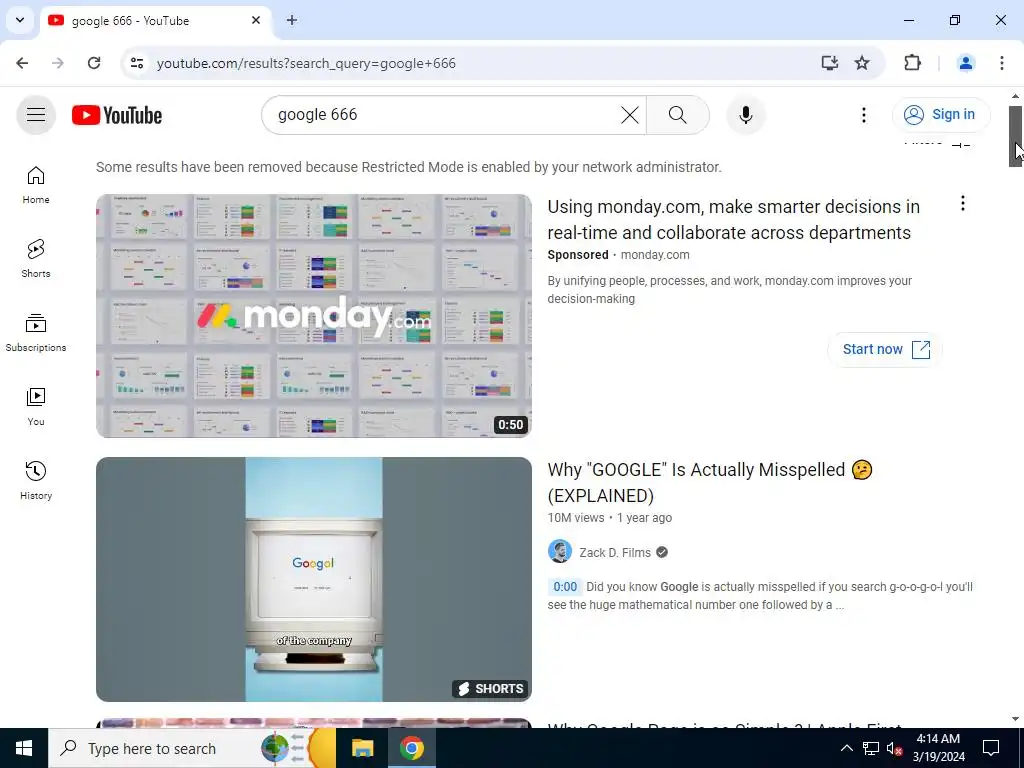Open YouTube settings three-dot menu
This screenshot has height=768, width=1024.
(x=863, y=115)
